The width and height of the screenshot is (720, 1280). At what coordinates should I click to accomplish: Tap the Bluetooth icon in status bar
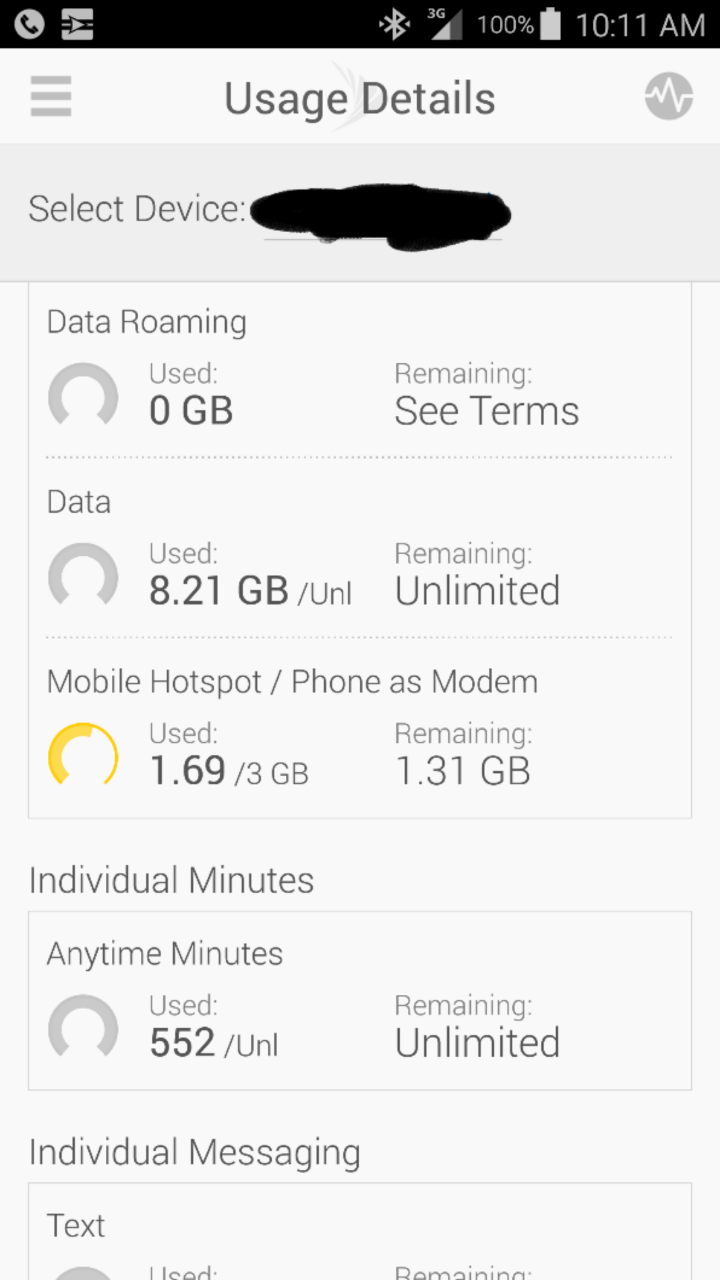click(395, 24)
